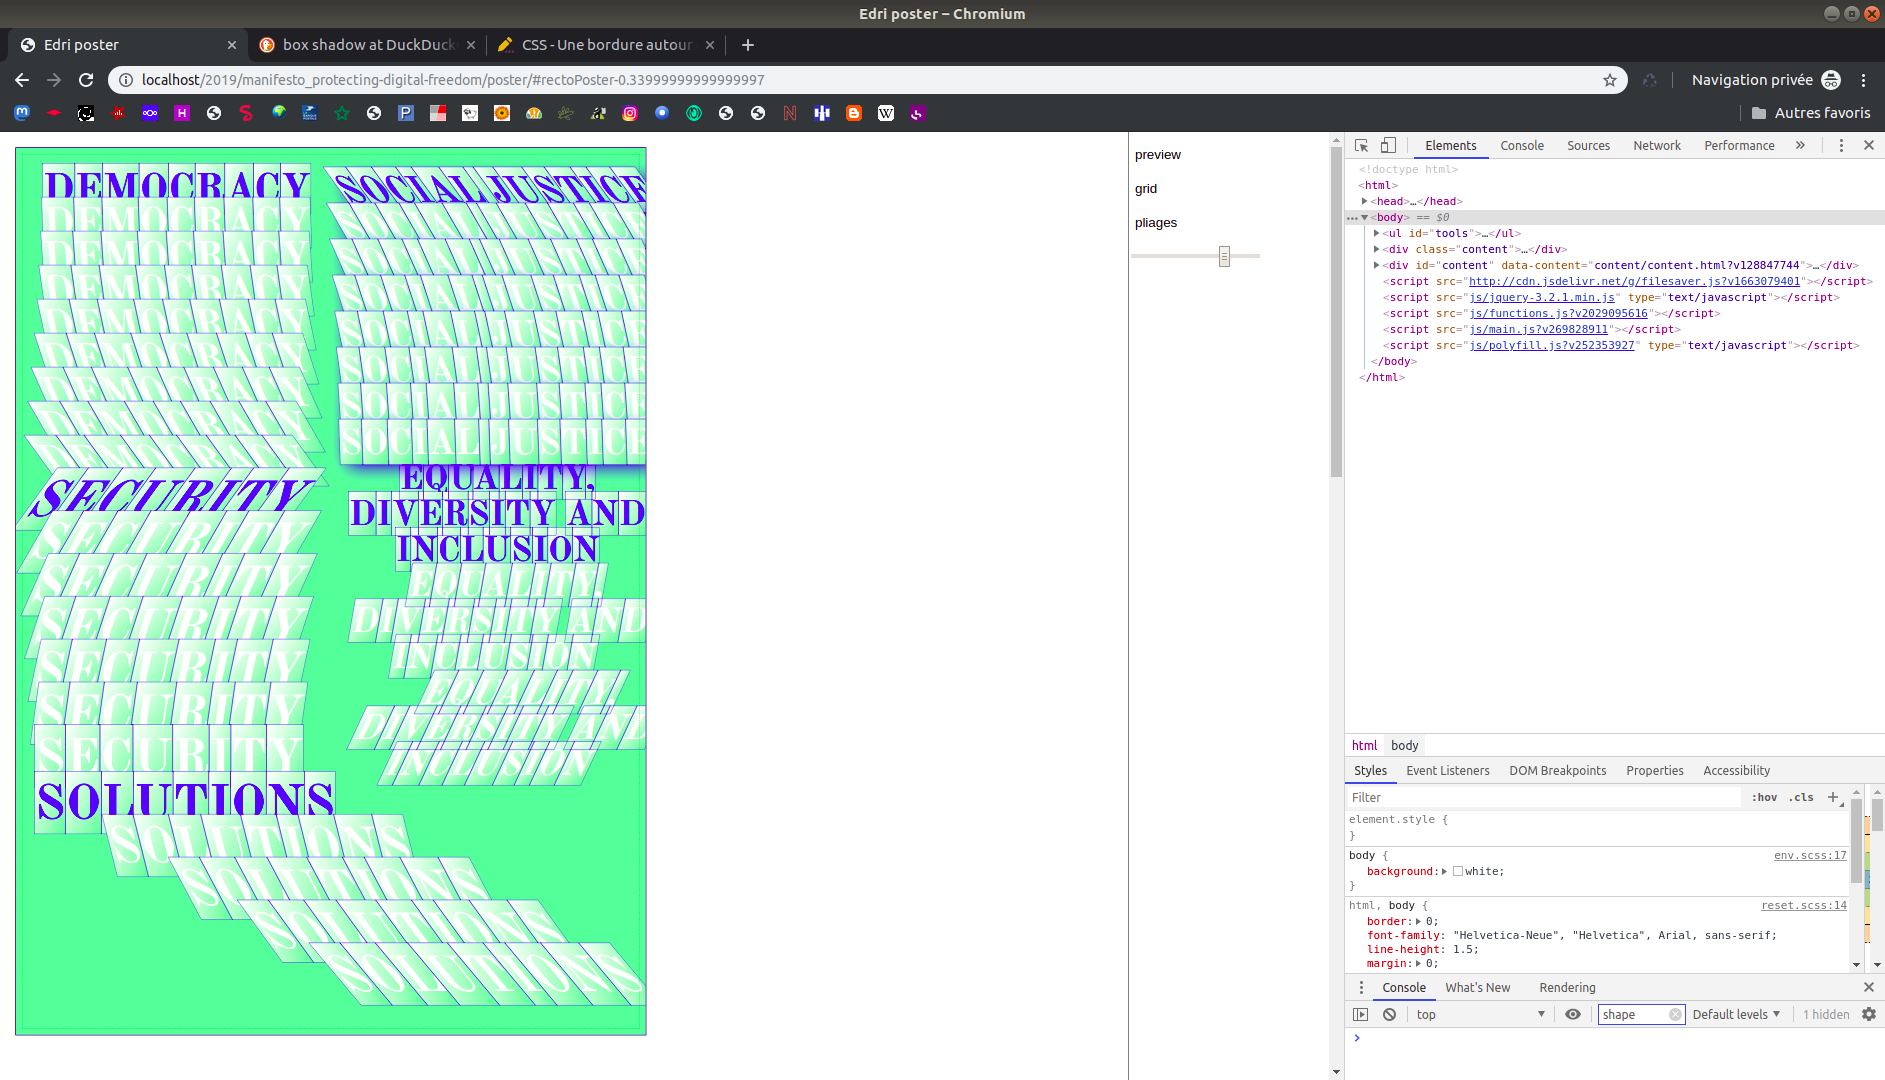This screenshot has height=1080, width=1885.
Task: Open console settings gear icon
Action: coord(1868,1014)
